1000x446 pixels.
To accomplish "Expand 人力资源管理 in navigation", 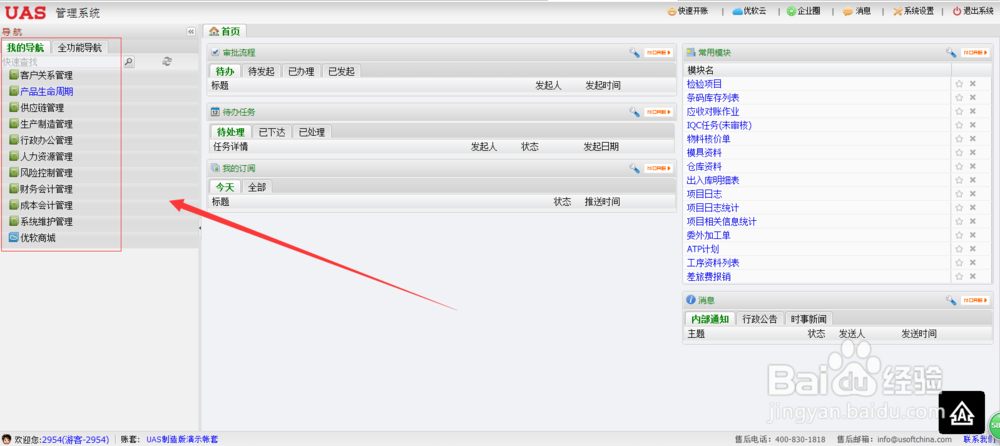I will [x=46, y=157].
